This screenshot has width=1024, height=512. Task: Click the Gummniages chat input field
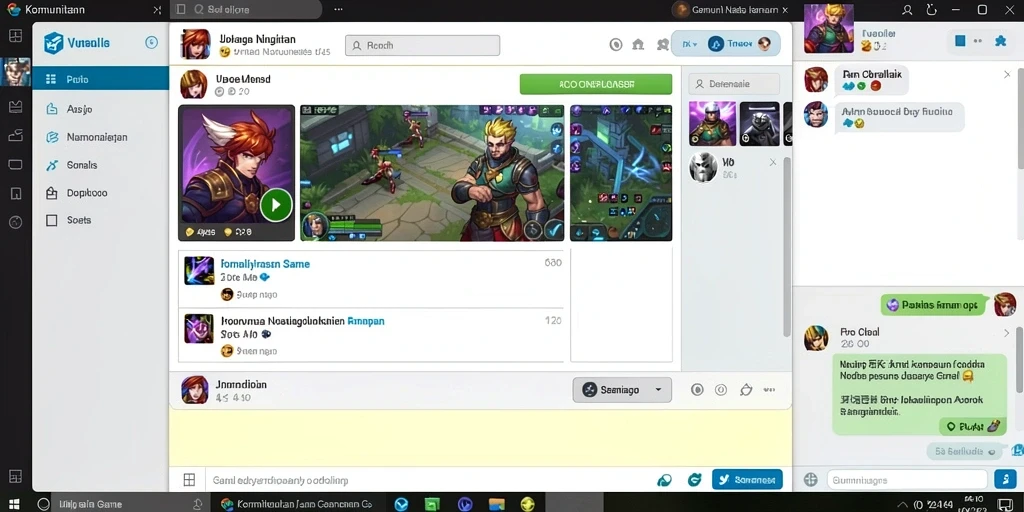pyautogui.click(x=907, y=479)
